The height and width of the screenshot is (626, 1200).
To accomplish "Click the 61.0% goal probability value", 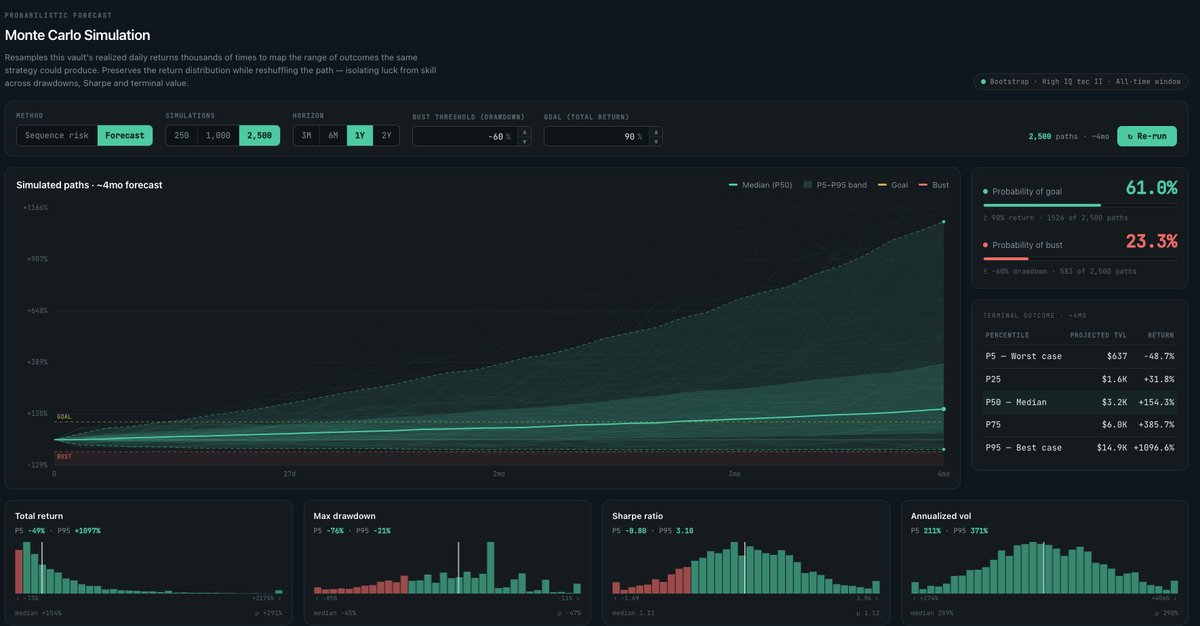I will (x=1151, y=188).
